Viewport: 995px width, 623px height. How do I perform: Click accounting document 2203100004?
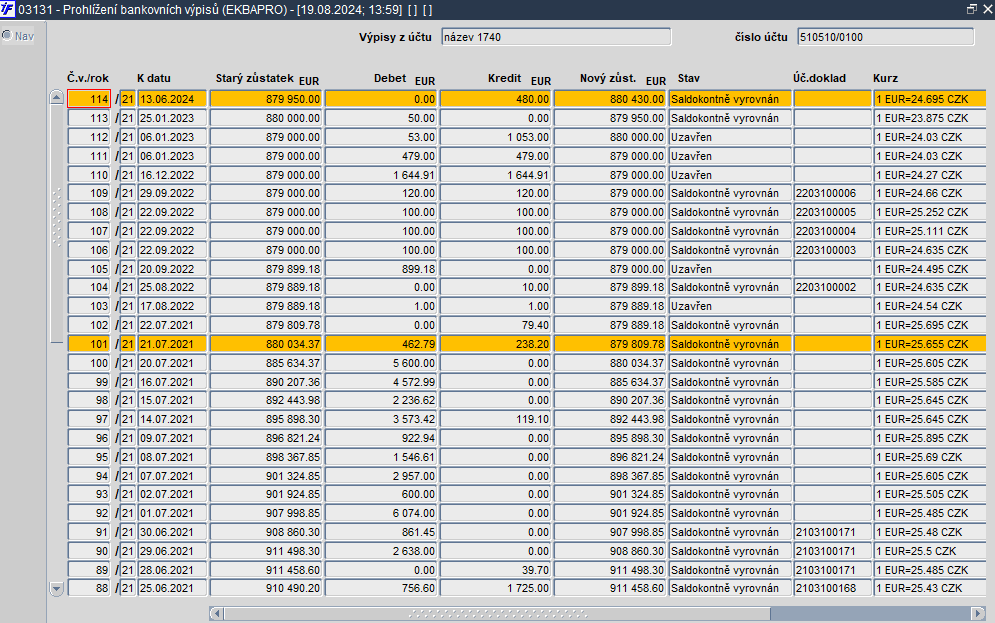(833, 231)
